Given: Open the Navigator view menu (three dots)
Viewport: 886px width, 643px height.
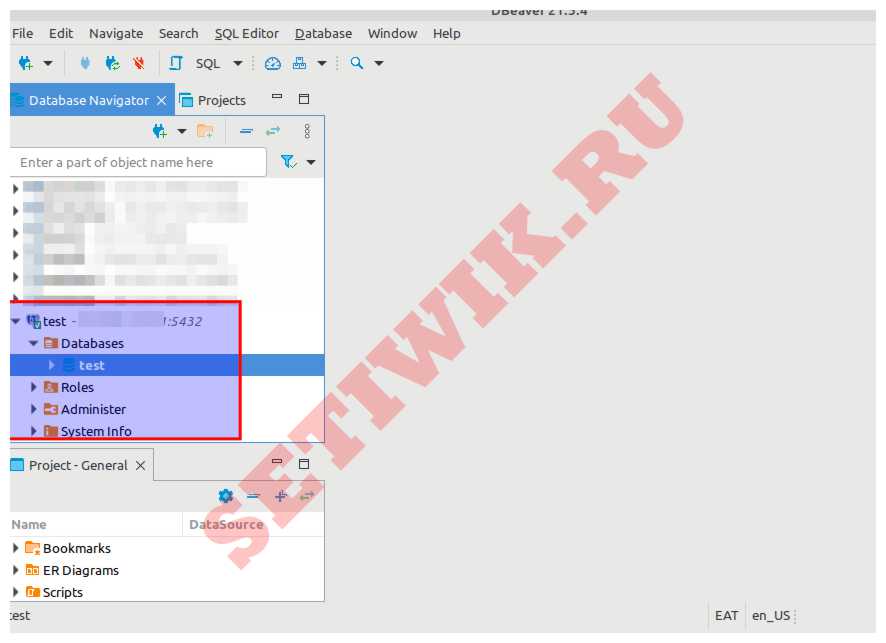Looking at the screenshot, I should 307,131.
